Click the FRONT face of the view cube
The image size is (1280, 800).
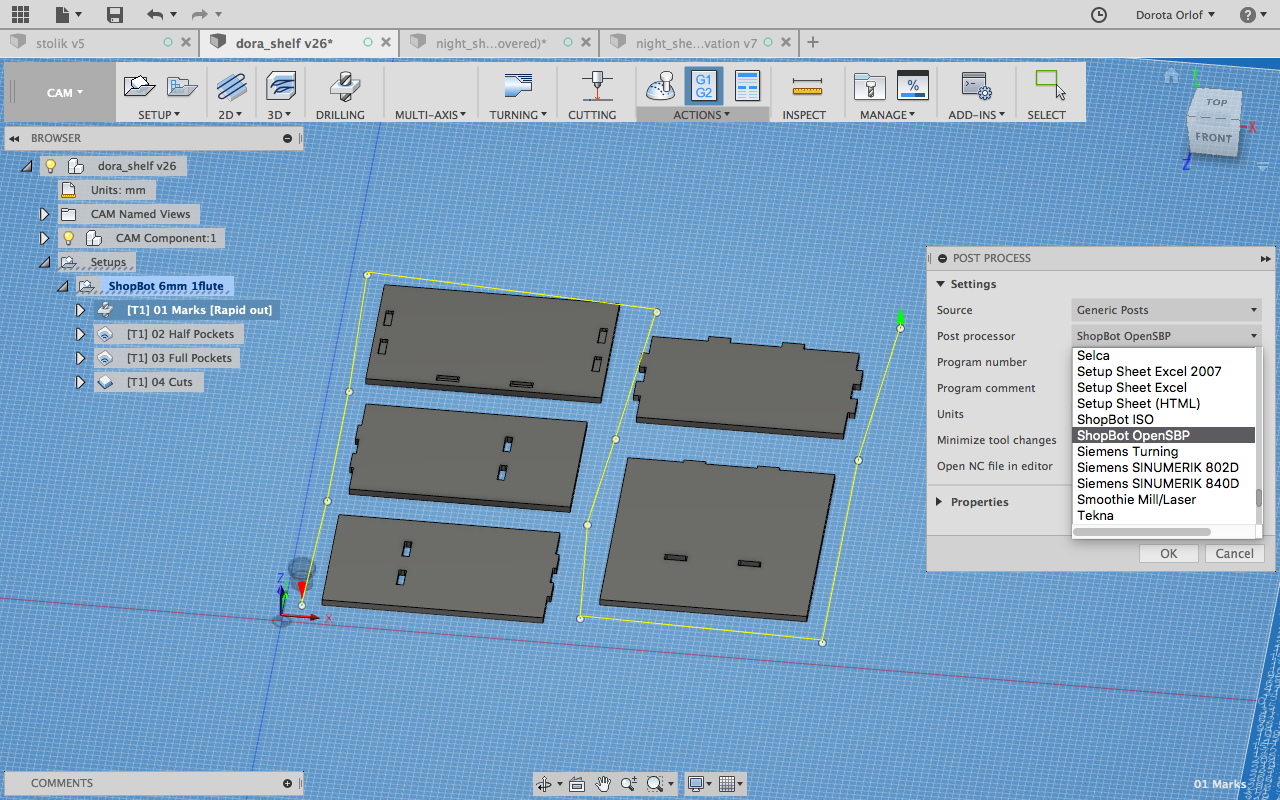pyautogui.click(x=1213, y=137)
